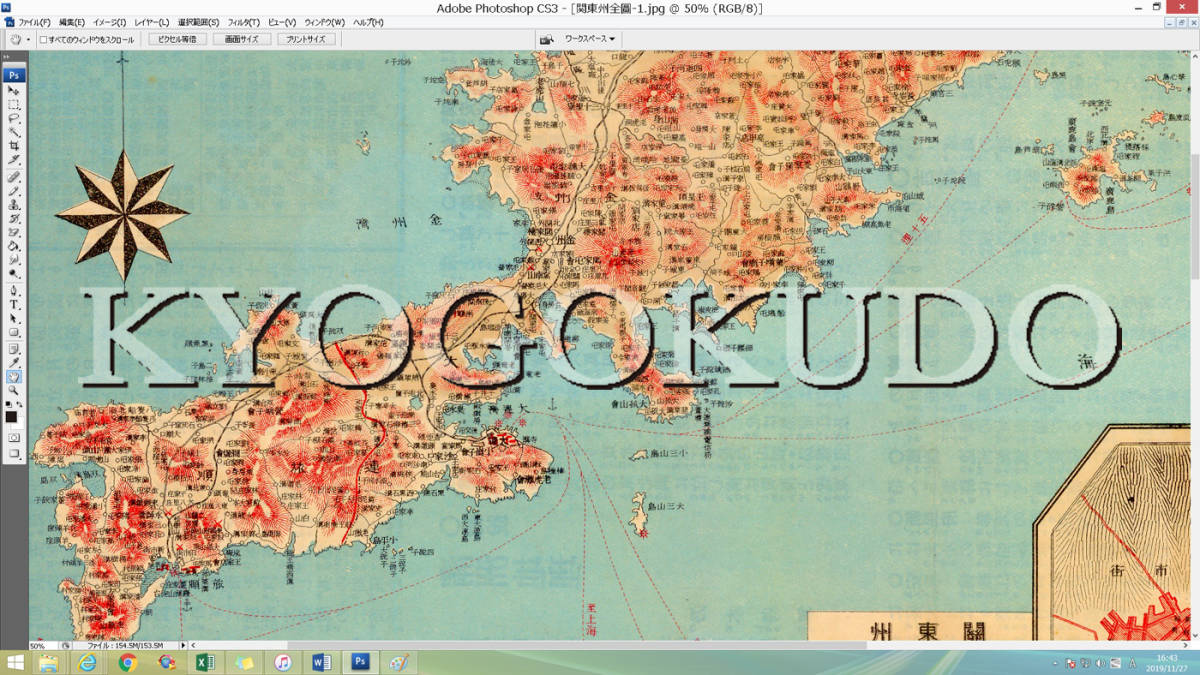Select the Blur tool

pos(14,260)
